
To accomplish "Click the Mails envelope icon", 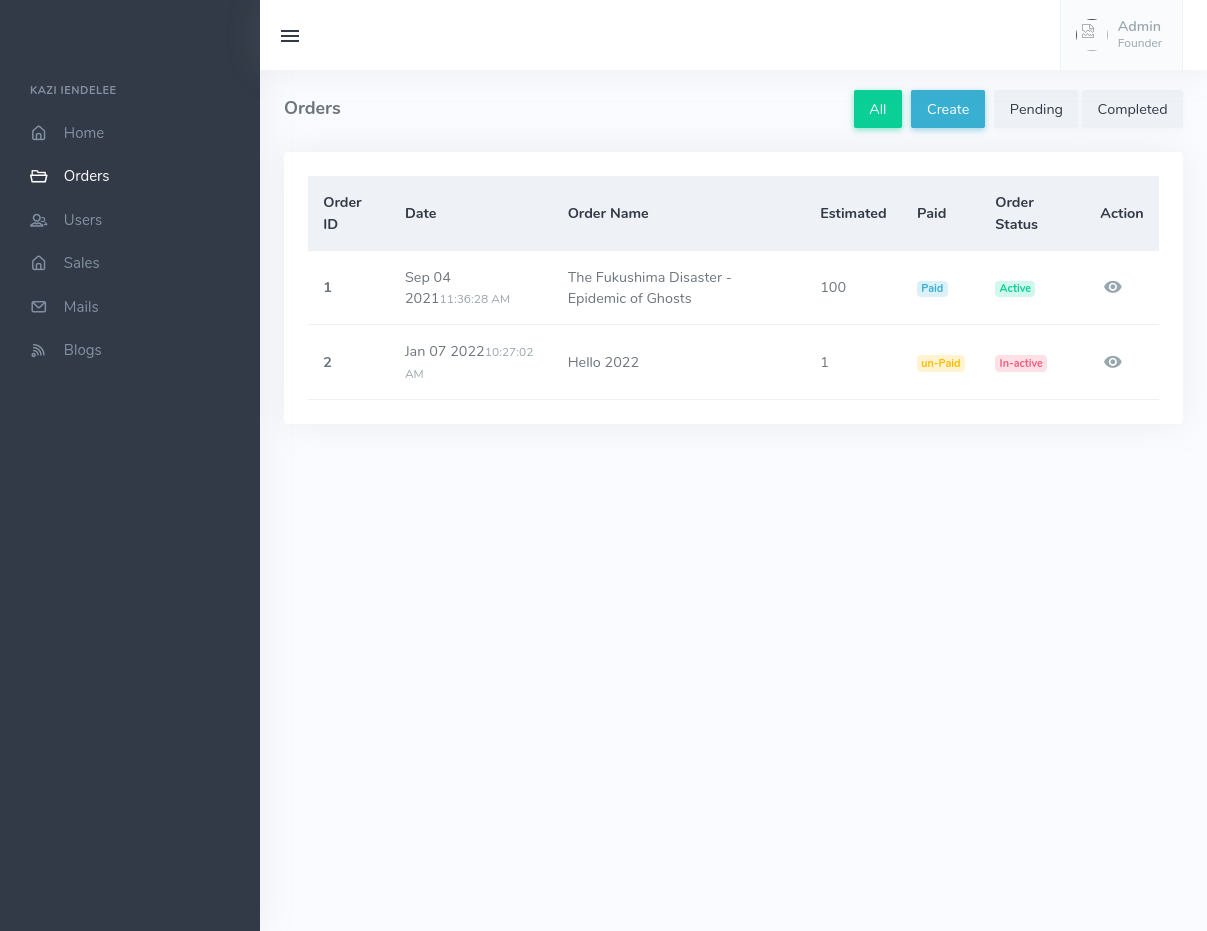I will tap(39, 307).
